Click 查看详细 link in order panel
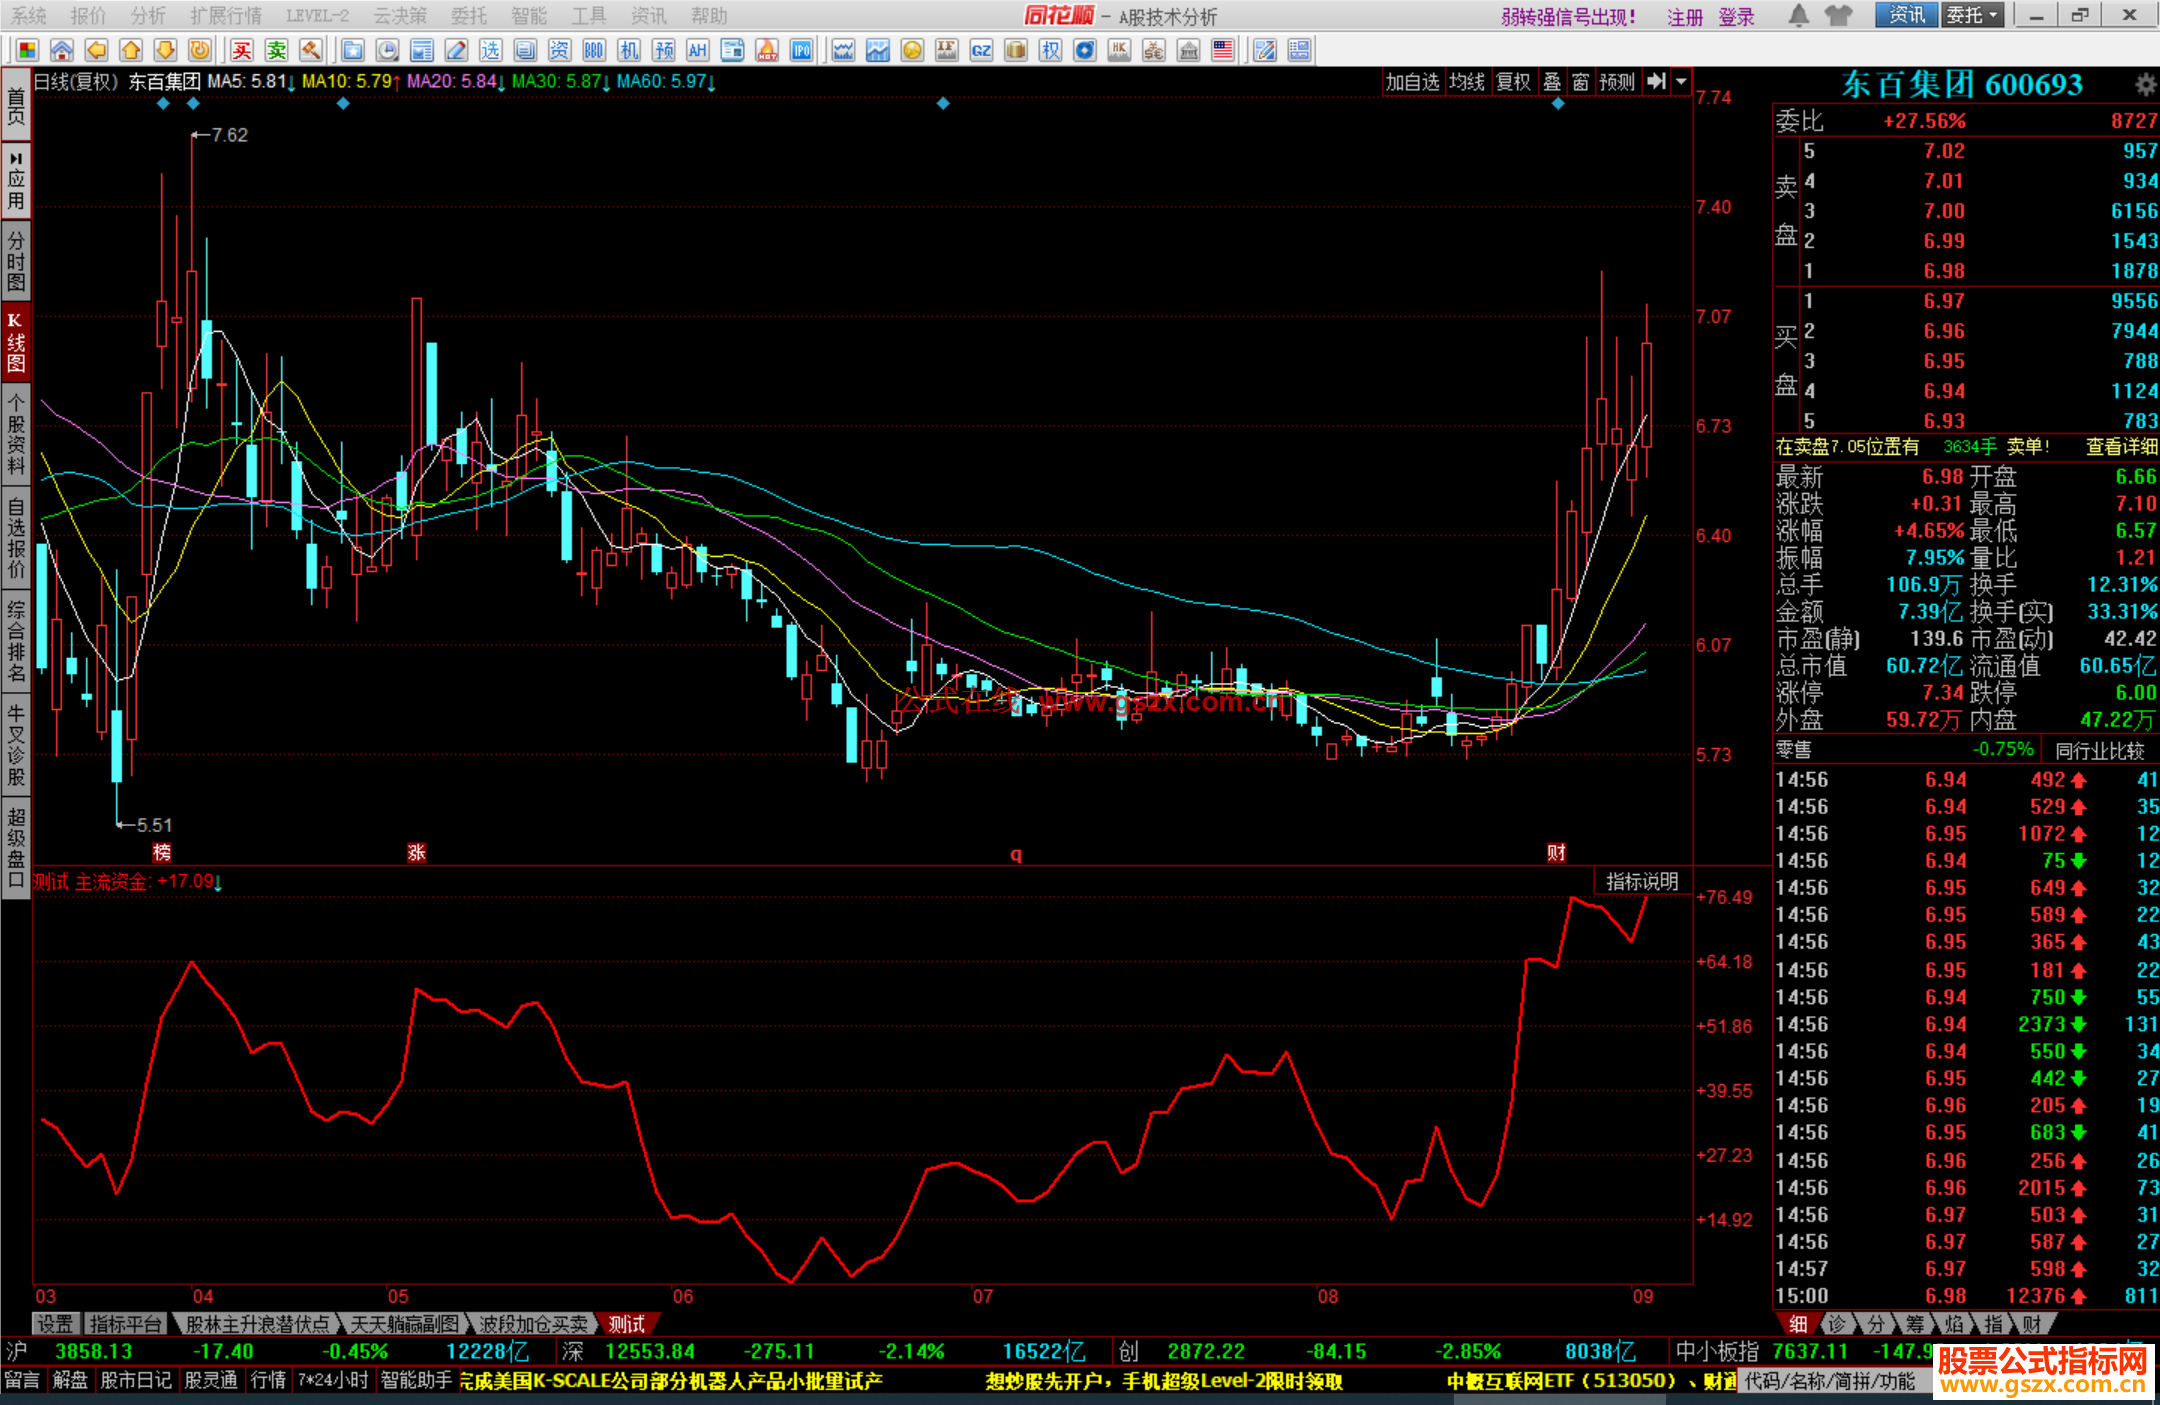The width and height of the screenshot is (2160, 1405). coord(2120,447)
